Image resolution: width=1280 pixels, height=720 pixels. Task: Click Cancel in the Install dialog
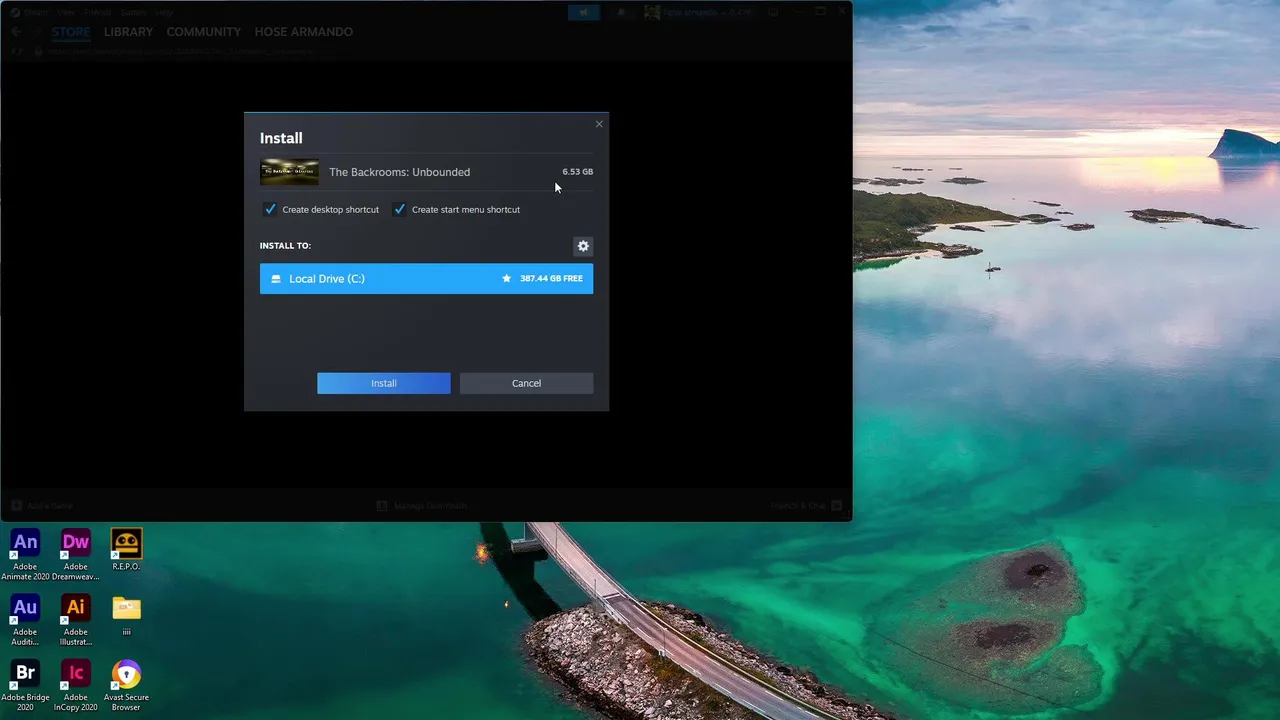(x=526, y=383)
